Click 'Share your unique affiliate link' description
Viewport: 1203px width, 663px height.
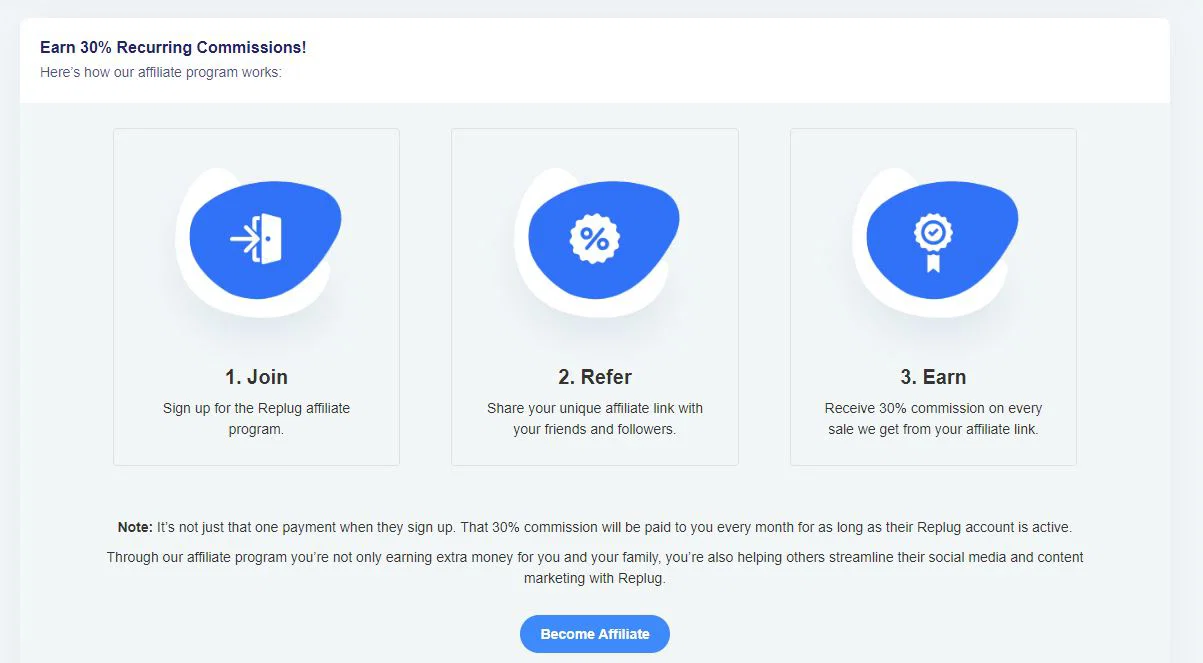tap(595, 419)
